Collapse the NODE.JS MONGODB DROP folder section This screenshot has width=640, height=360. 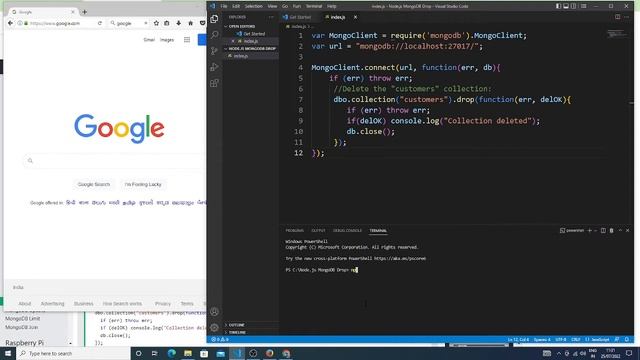(251, 49)
